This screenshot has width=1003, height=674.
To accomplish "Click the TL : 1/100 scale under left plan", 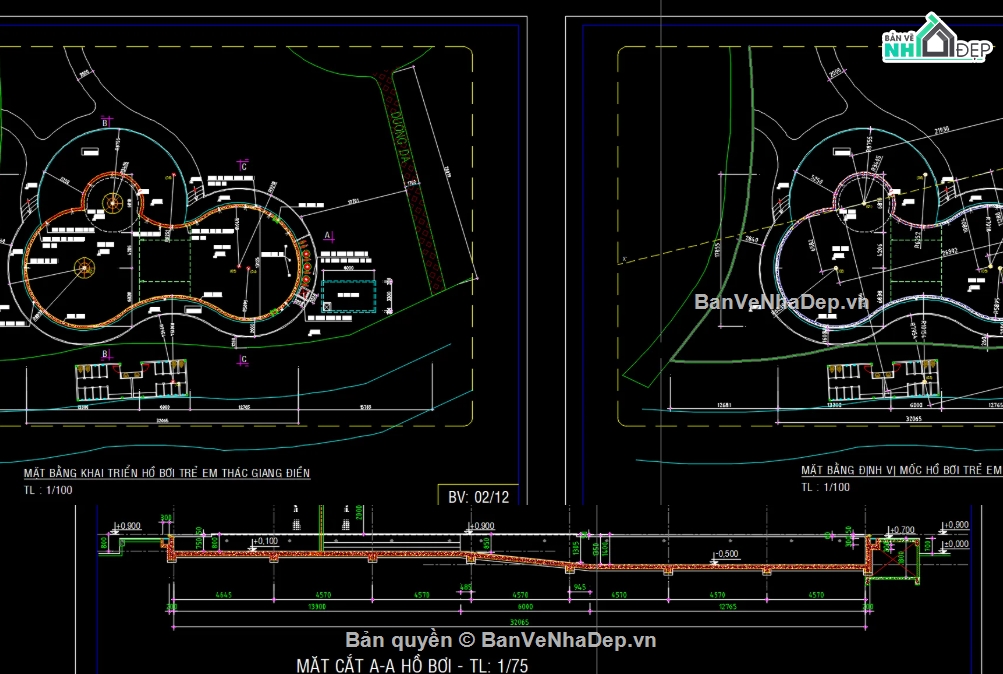I will [x=47, y=490].
